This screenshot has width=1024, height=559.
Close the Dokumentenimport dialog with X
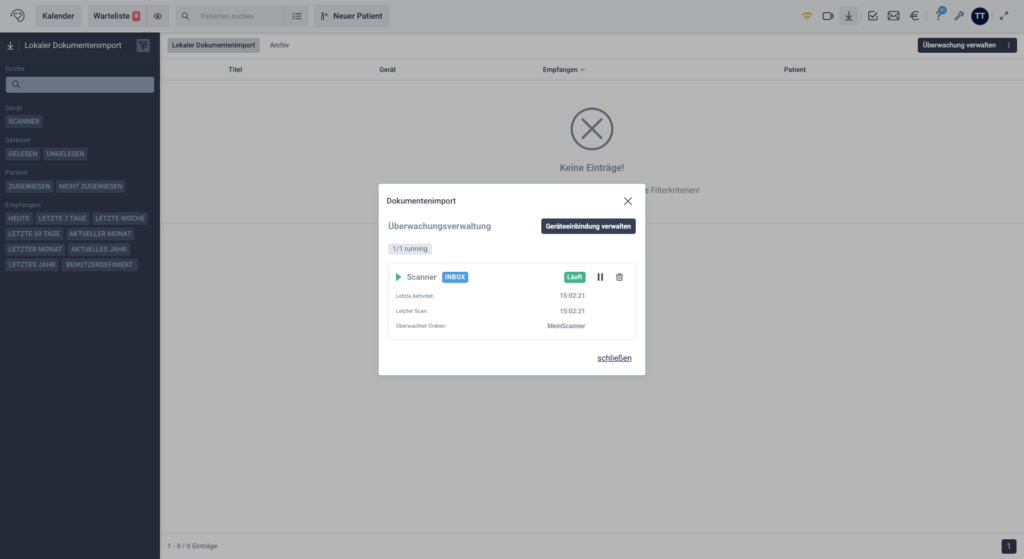point(628,201)
